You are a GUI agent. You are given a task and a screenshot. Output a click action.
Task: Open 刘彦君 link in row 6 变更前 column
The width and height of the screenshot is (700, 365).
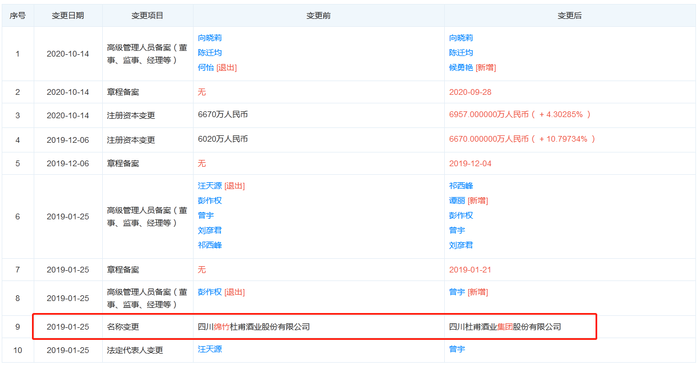[210, 230]
